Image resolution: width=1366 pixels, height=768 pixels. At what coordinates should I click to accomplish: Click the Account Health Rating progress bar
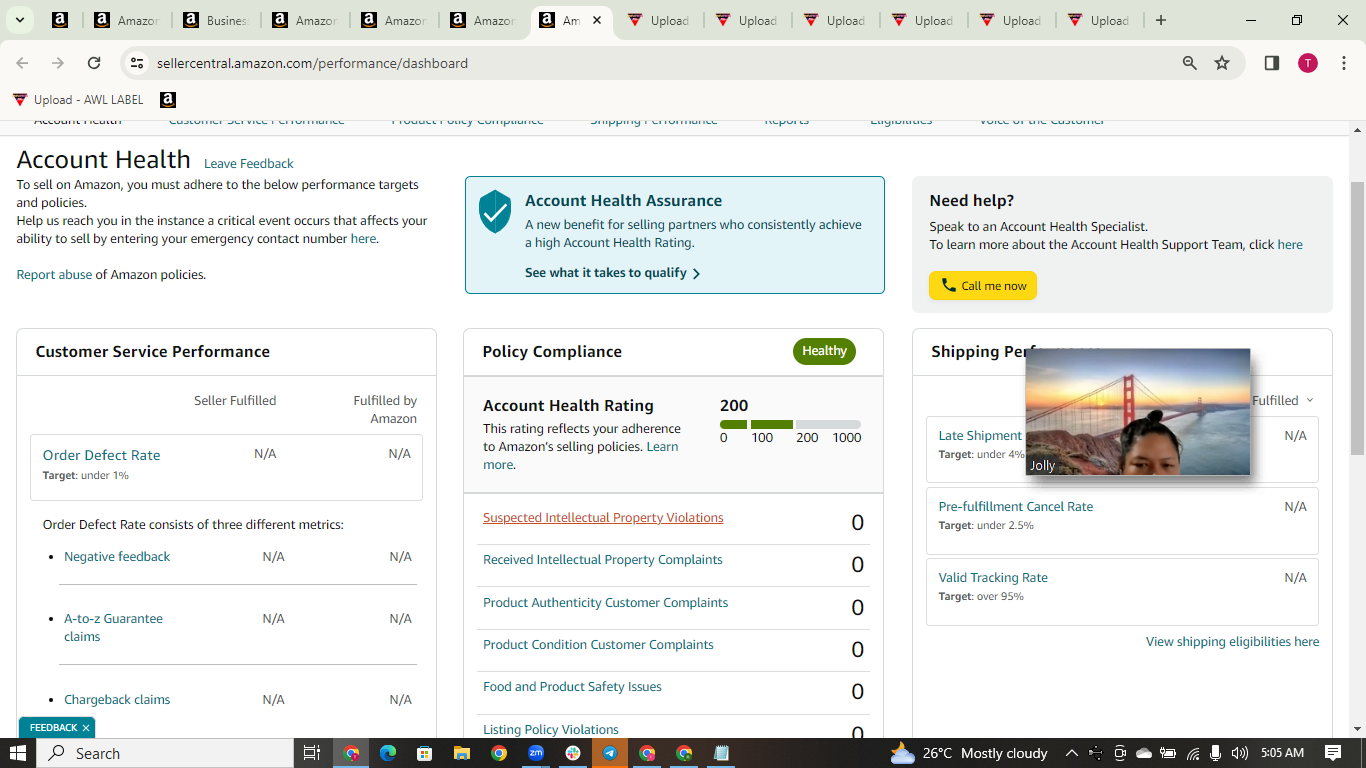(790, 425)
